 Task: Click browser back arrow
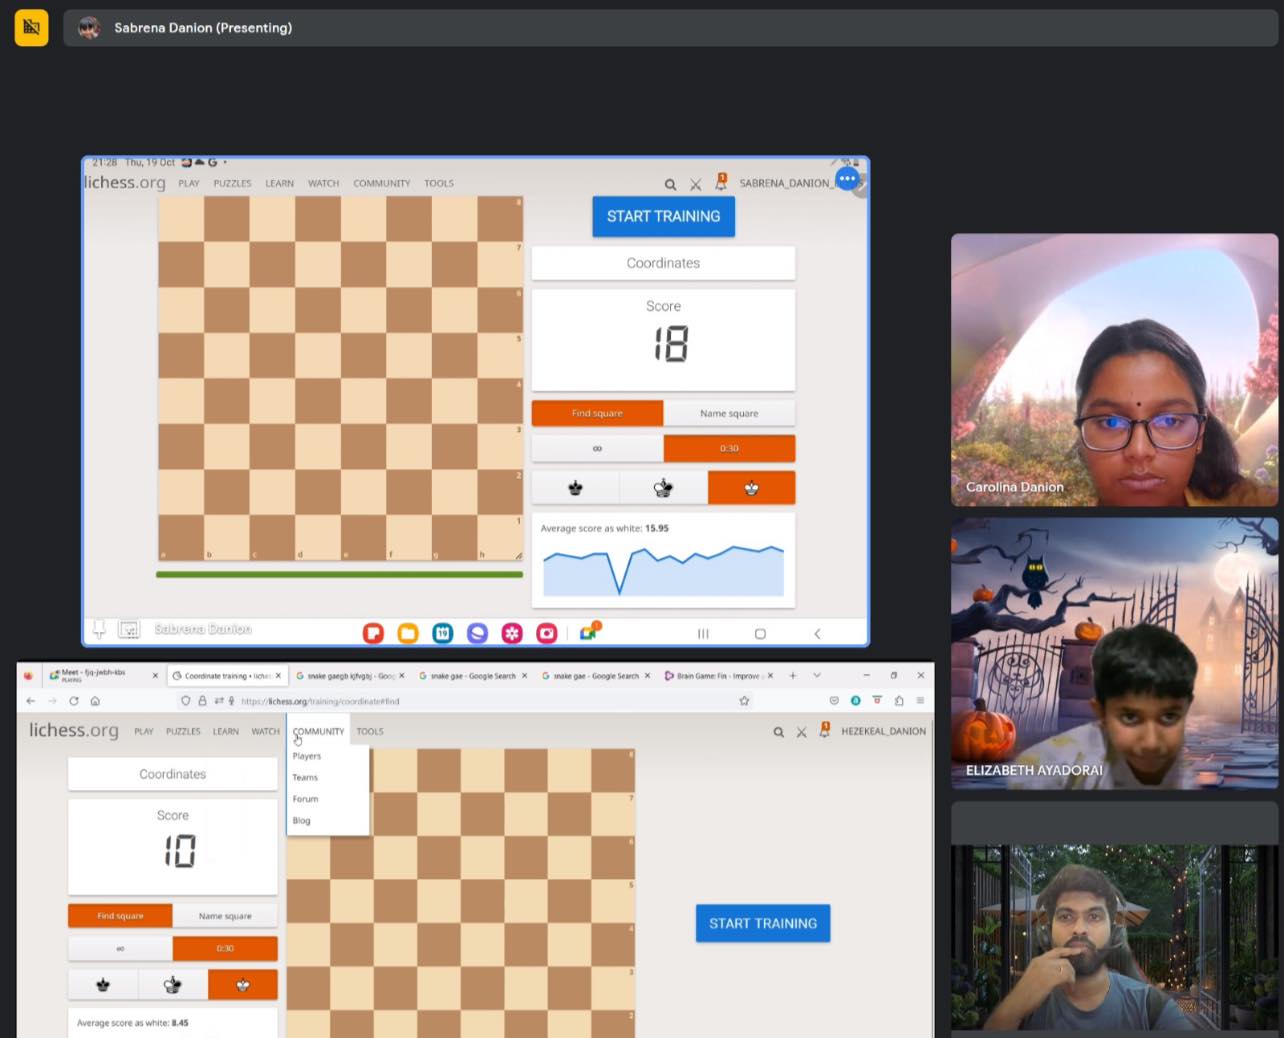(30, 701)
